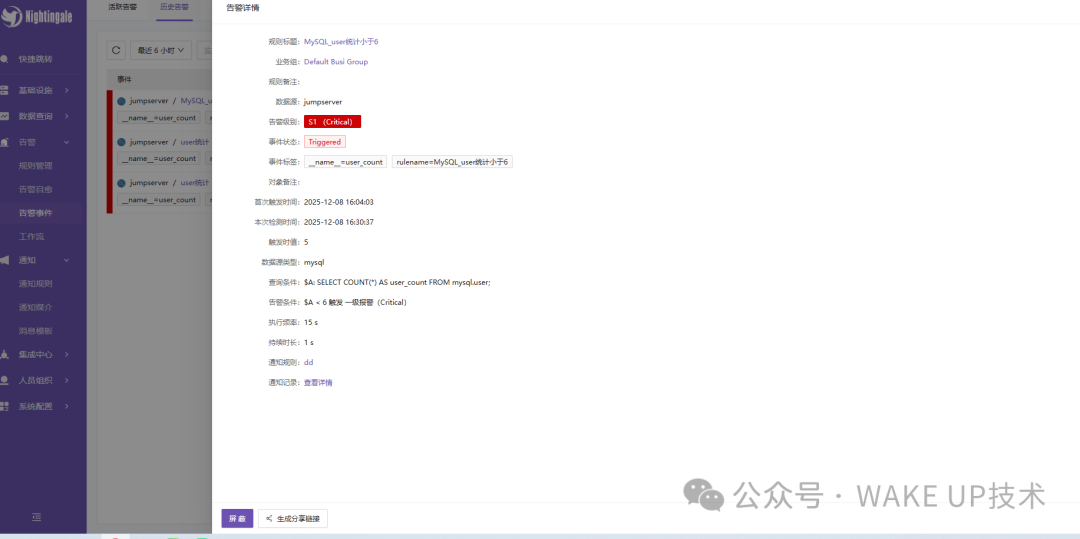The height and width of the screenshot is (539, 1080).
Task: Click the detection time 2025-12-08 16:30:37
Action: [x=339, y=222]
